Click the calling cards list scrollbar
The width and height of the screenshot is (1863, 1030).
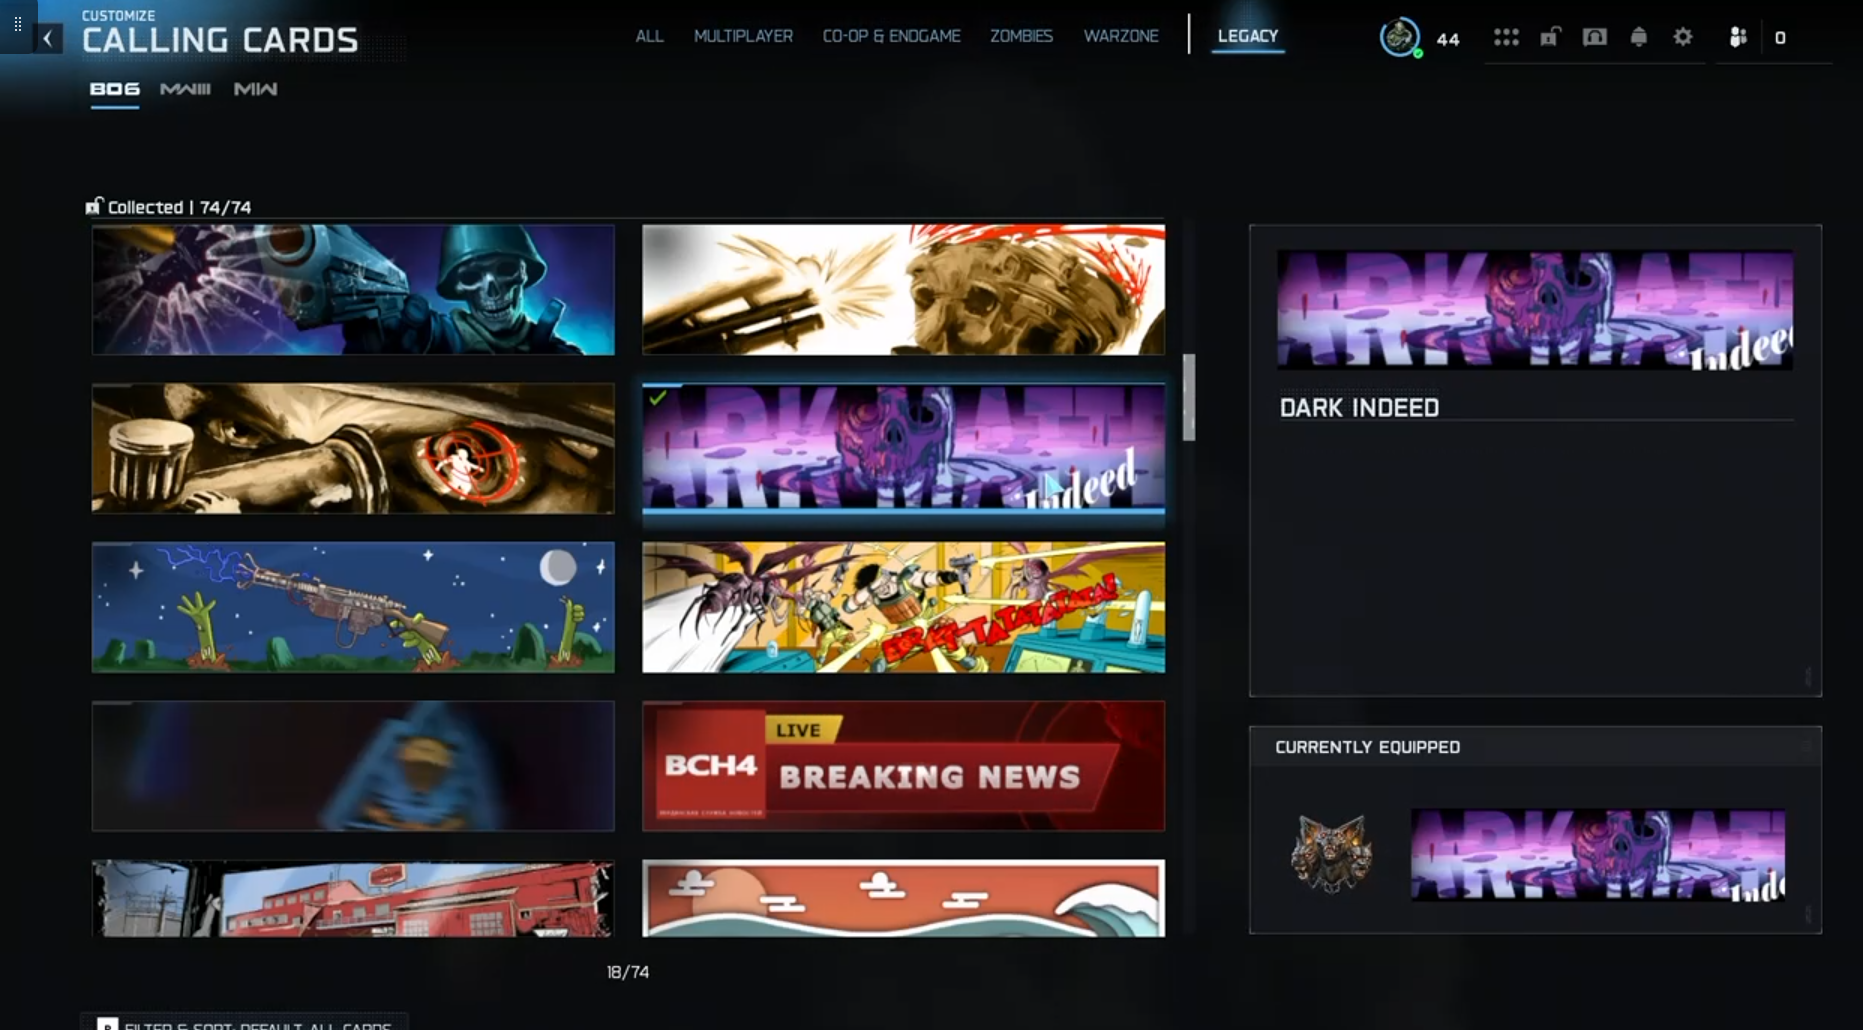coord(1189,397)
